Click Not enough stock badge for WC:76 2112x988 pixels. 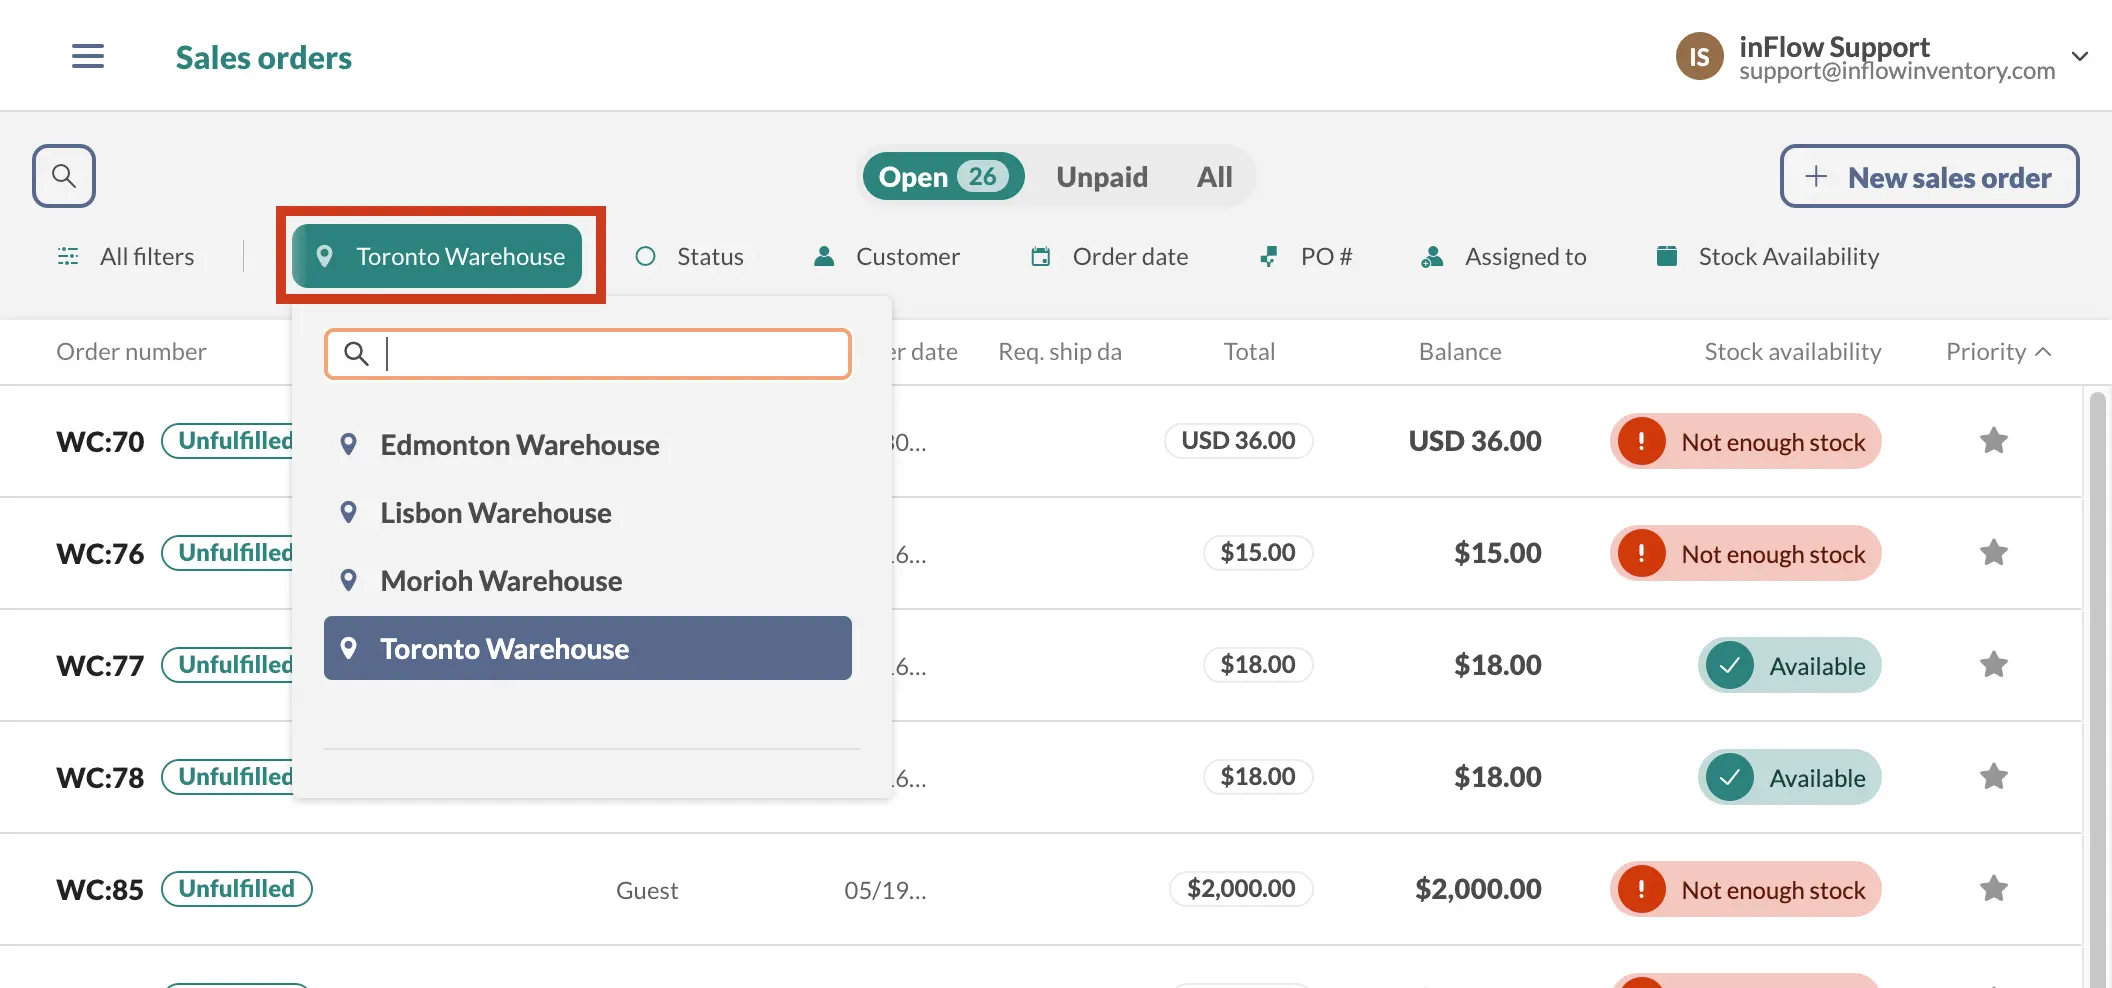pyautogui.click(x=1746, y=554)
